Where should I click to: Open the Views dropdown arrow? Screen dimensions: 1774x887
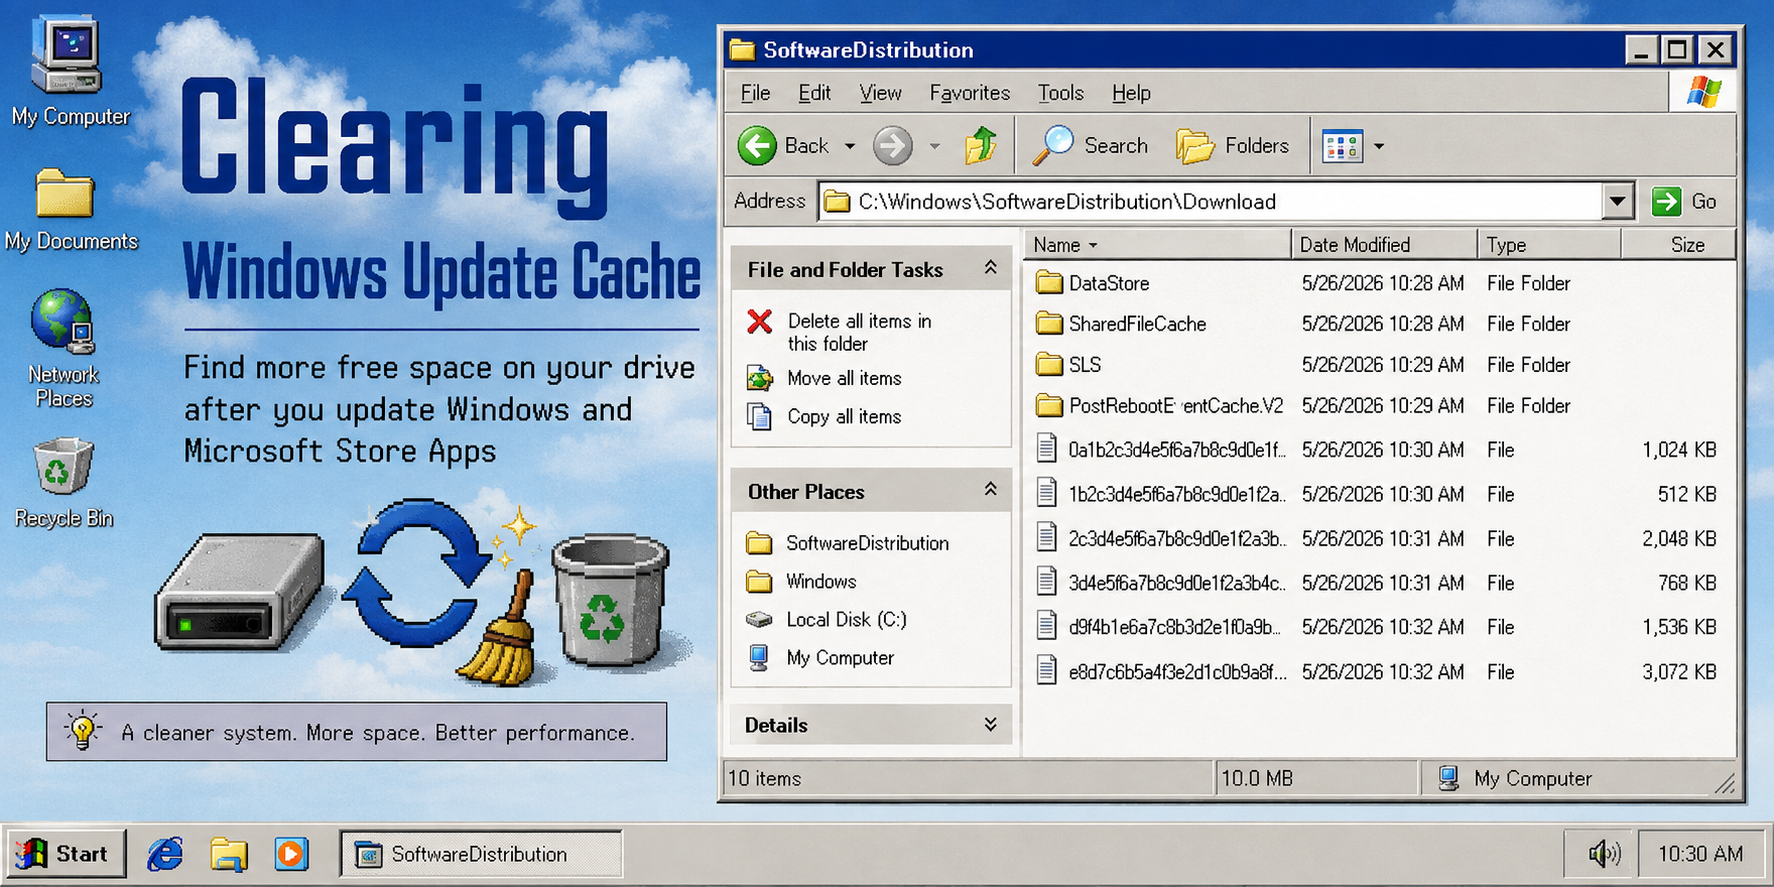tap(1379, 147)
